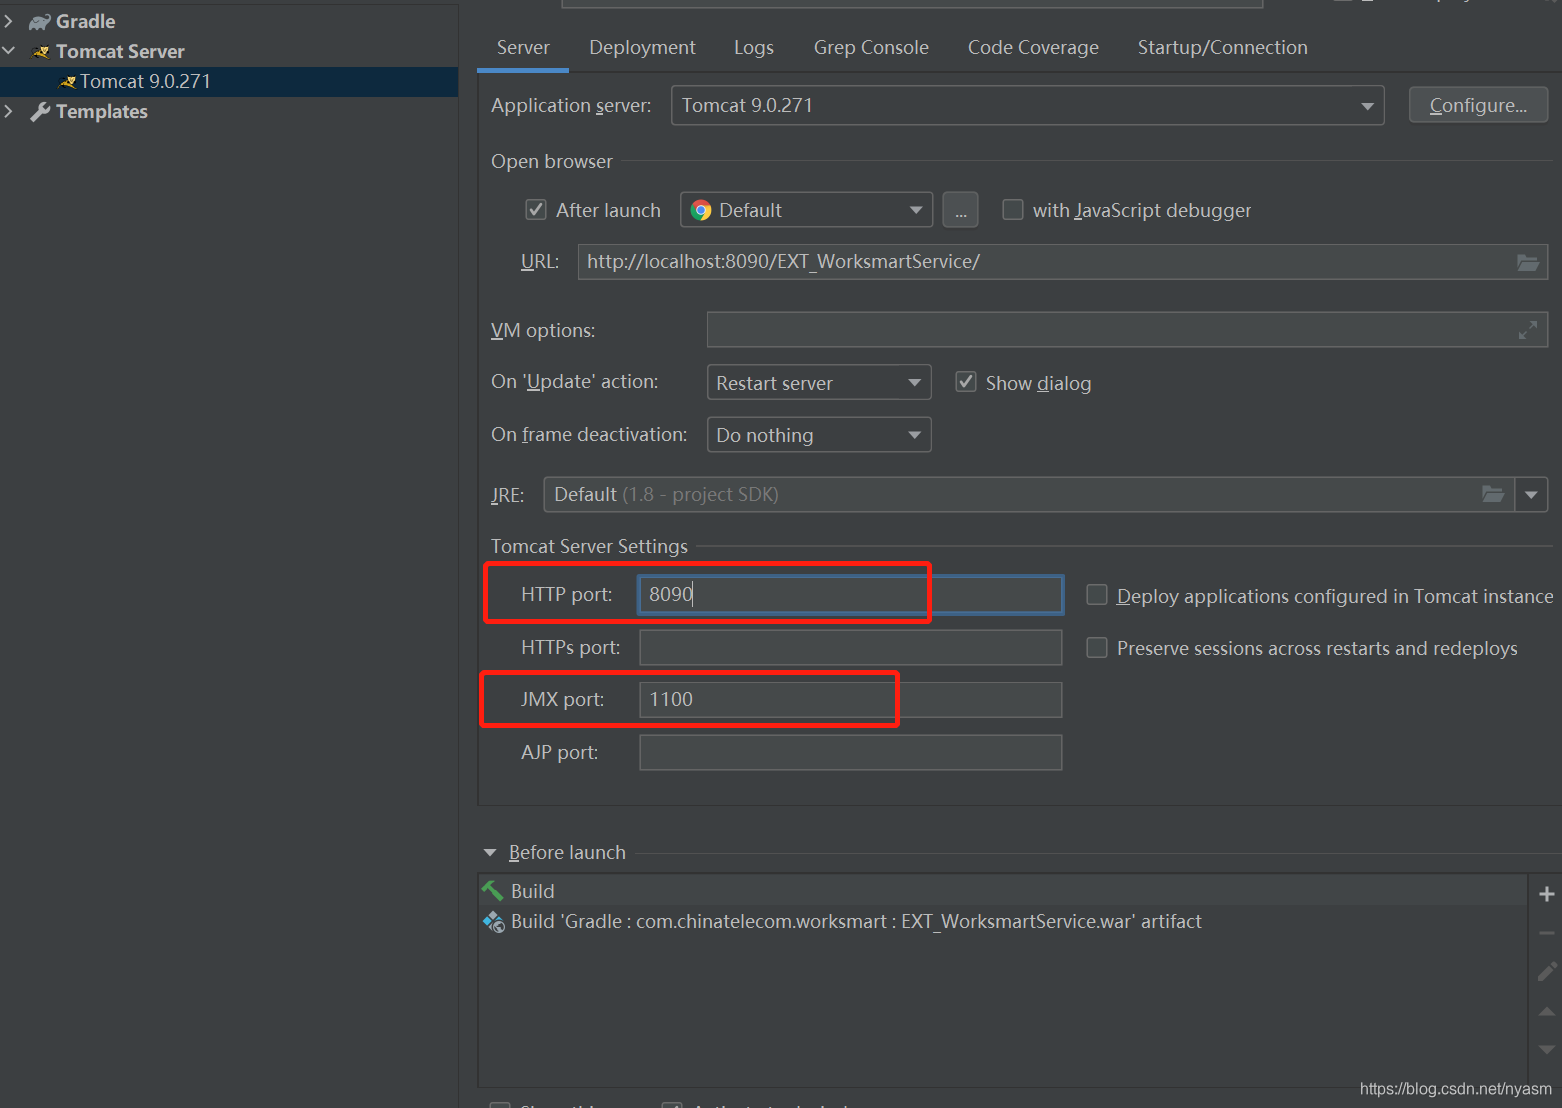Click expand icon in VM options field
The height and width of the screenshot is (1108, 1562).
pyautogui.click(x=1527, y=330)
